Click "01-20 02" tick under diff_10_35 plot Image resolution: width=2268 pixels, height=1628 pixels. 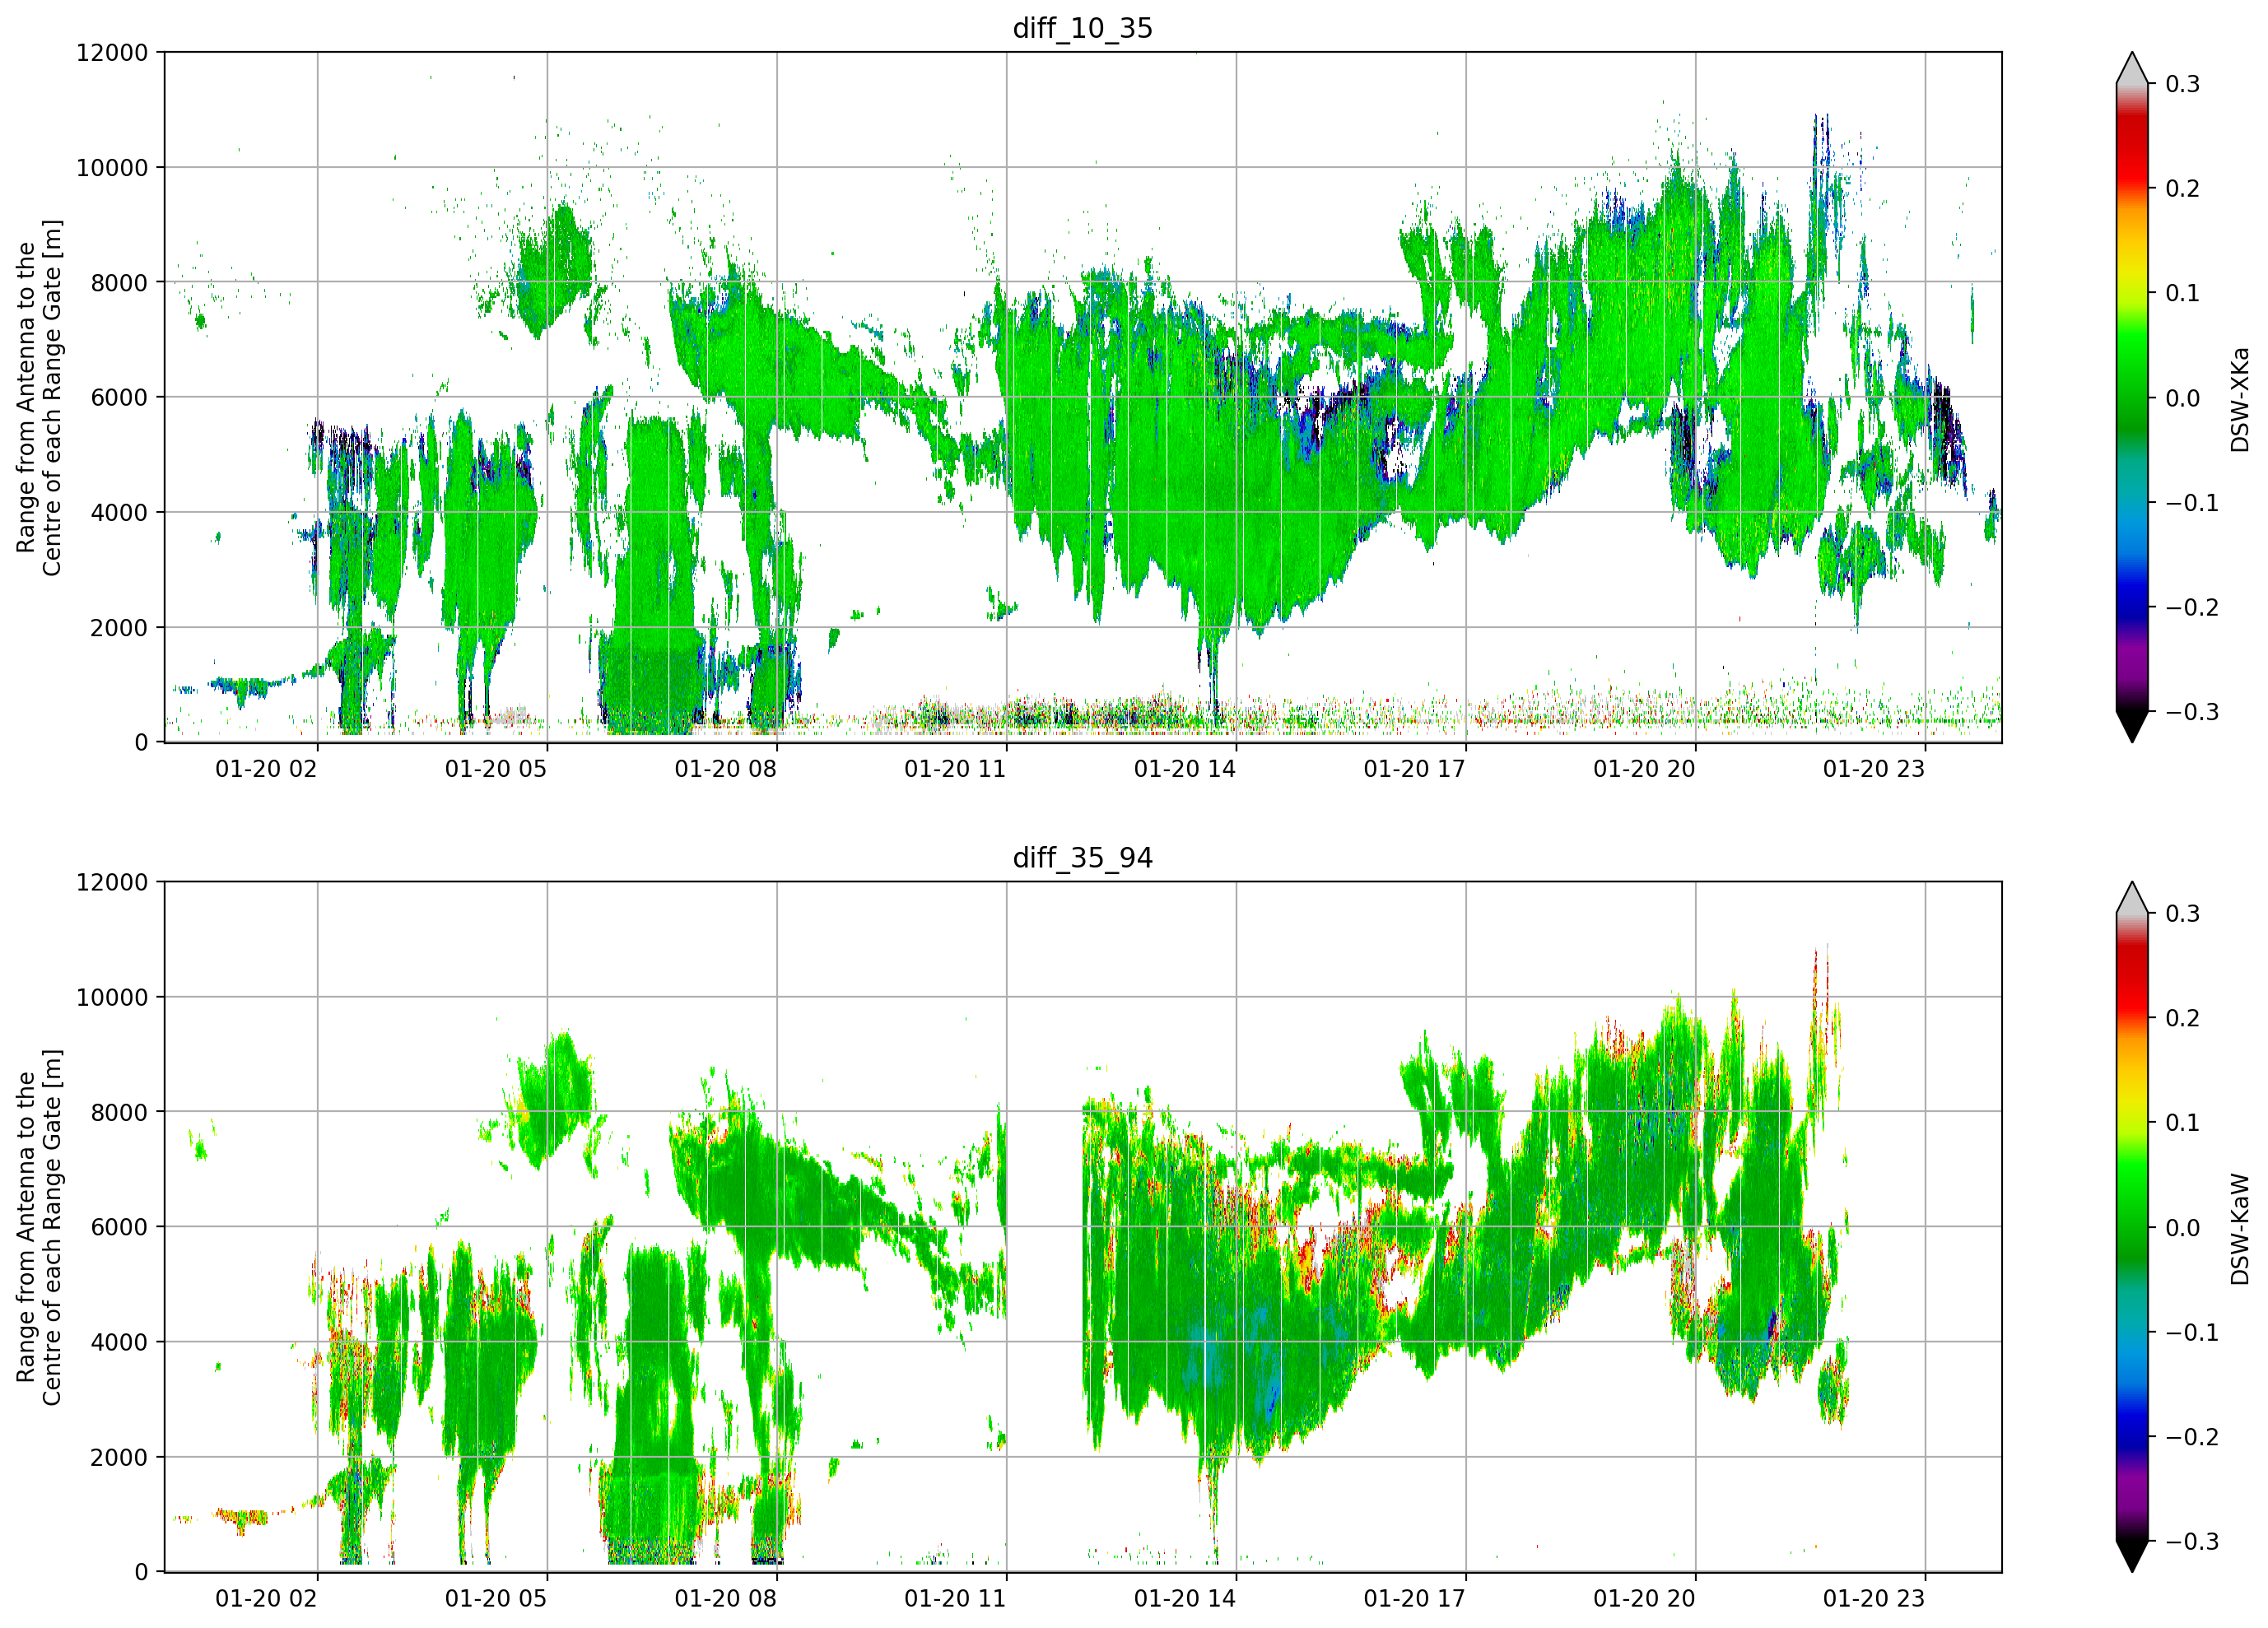[x=266, y=769]
